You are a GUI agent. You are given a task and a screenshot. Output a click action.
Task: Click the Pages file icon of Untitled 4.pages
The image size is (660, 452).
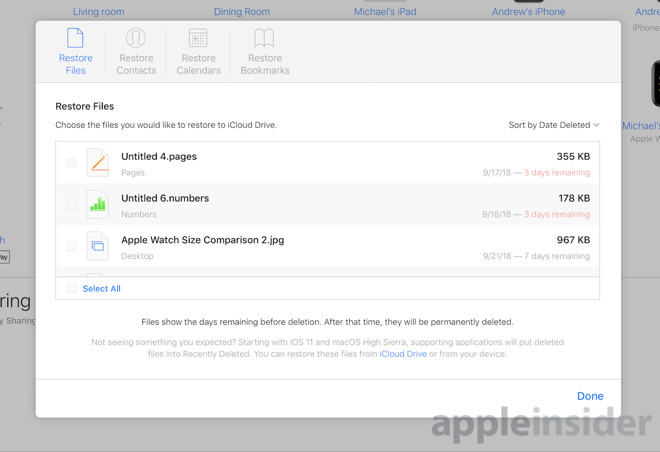coord(98,163)
